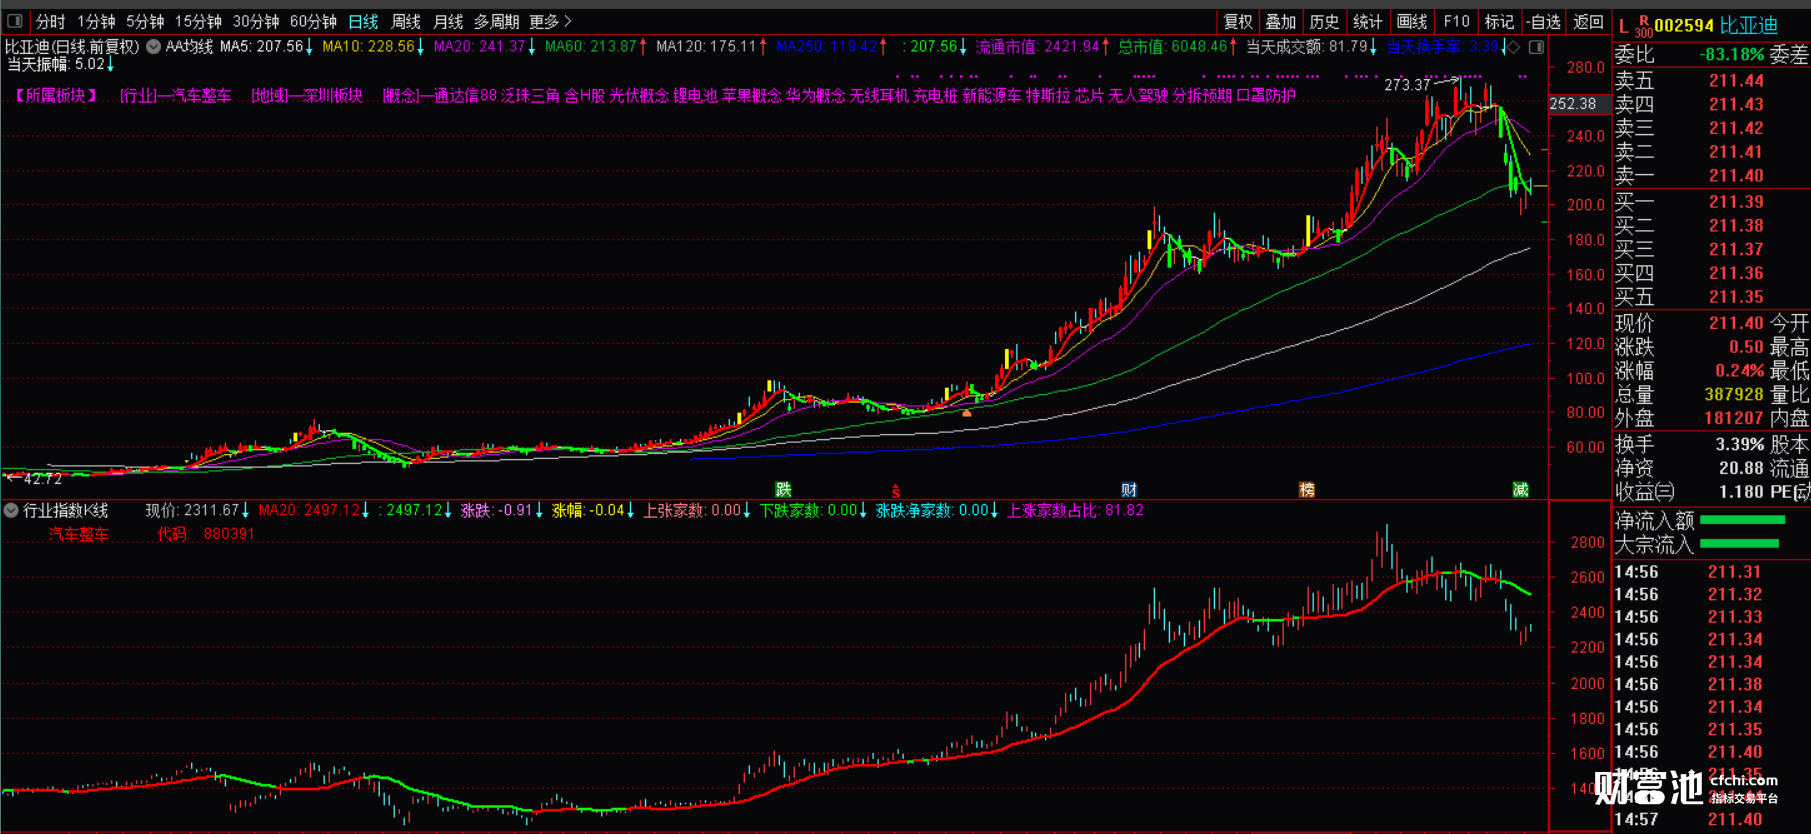Click the MA10: 228.56 value
This screenshot has width=1811, height=834.
tap(368, 46)
